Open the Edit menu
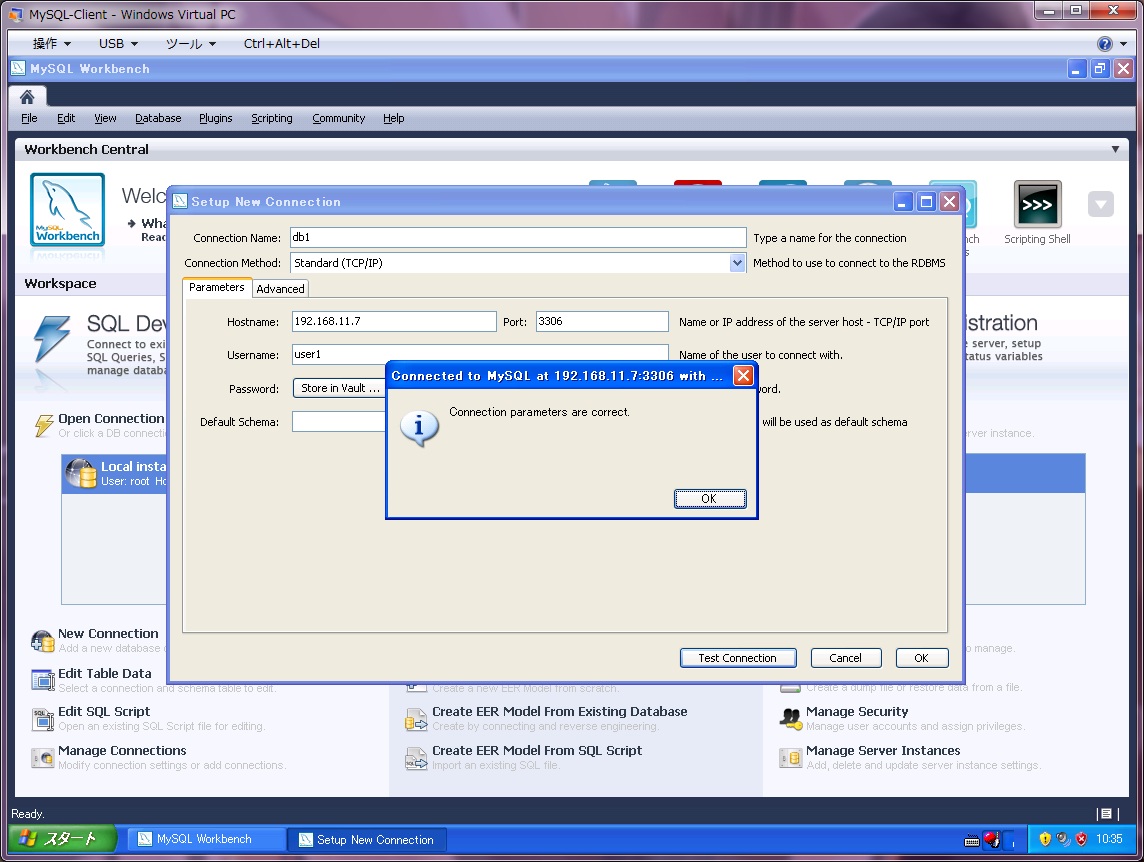The image size is (1144, 862). (66, 118)
